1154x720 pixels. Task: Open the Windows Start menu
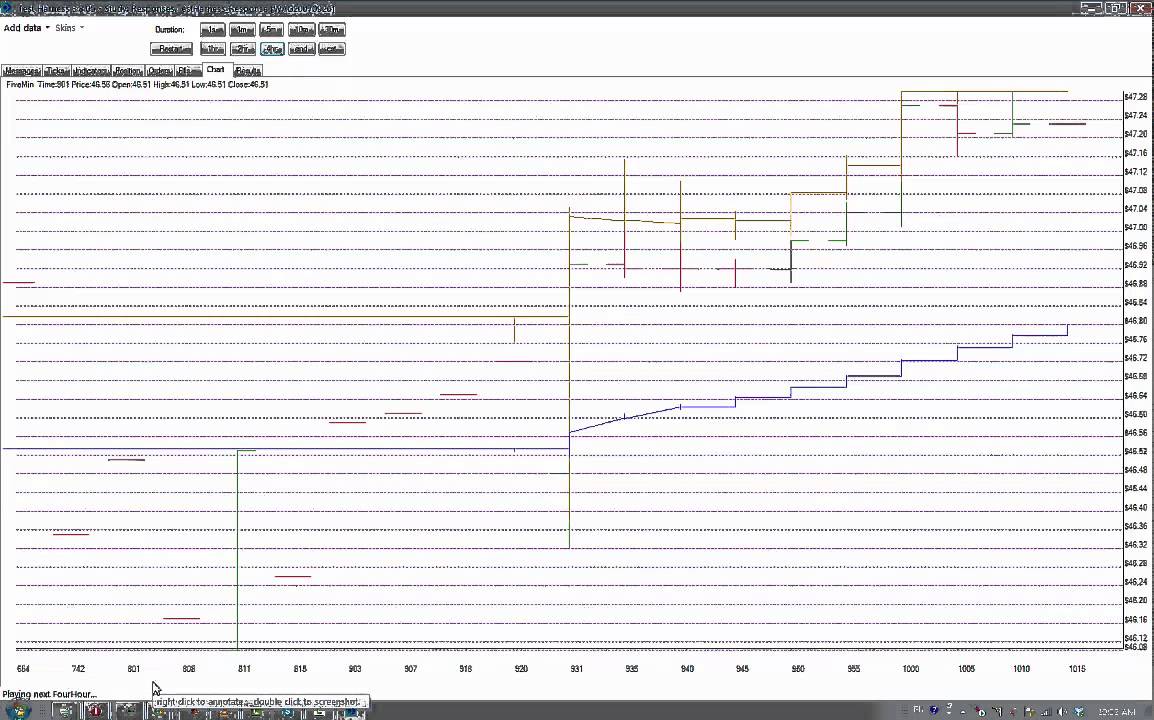point(16,711)
